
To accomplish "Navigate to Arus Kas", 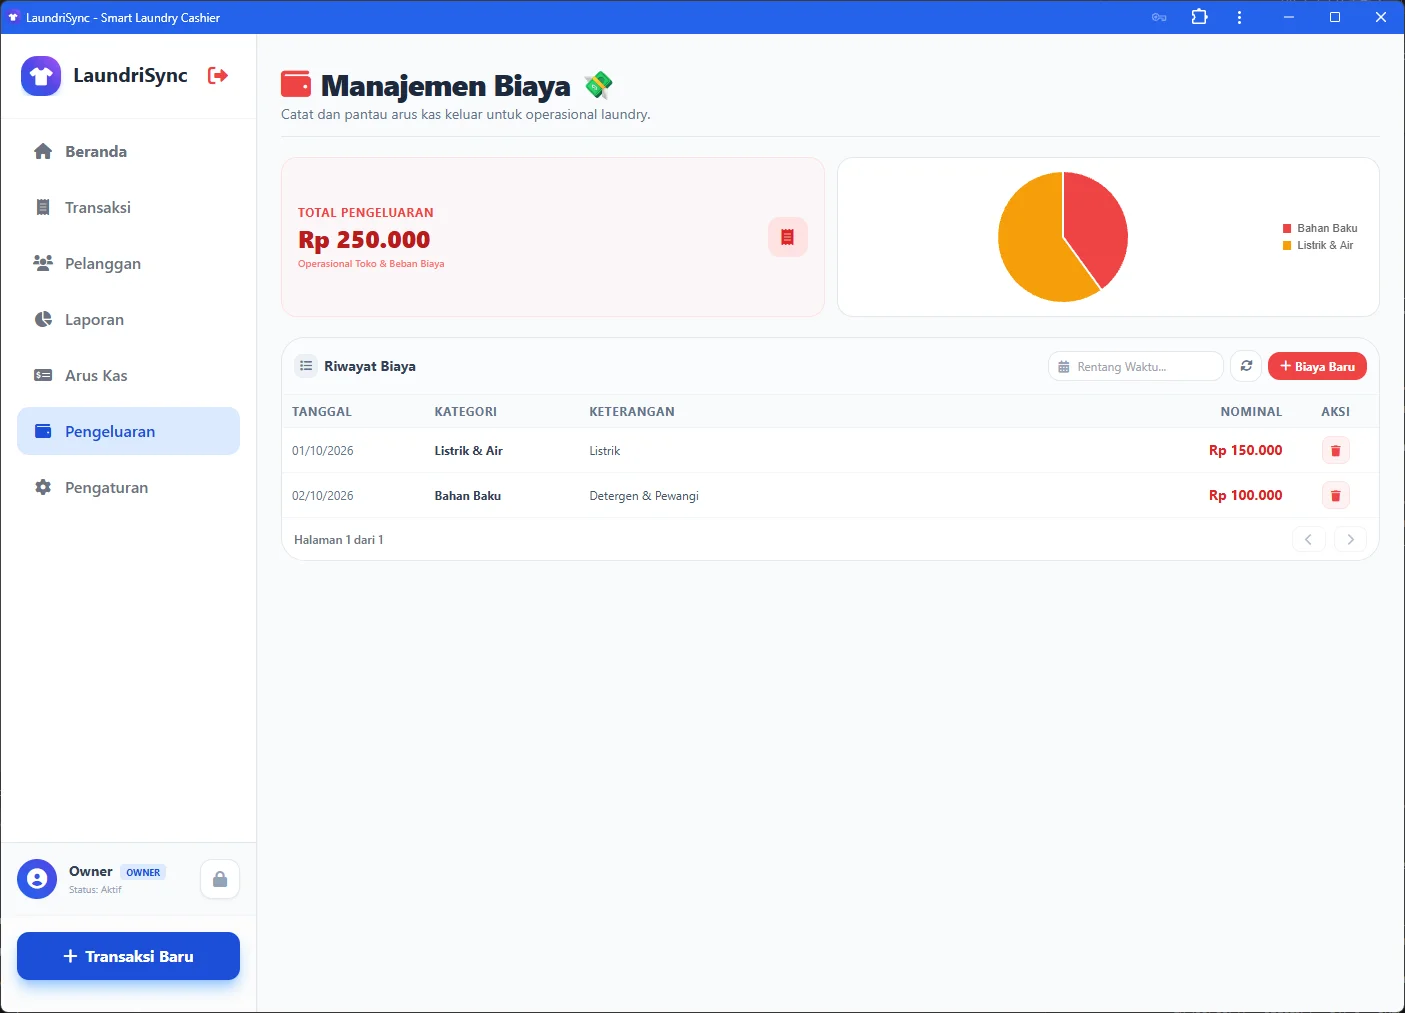I will [x=128, y=375].
